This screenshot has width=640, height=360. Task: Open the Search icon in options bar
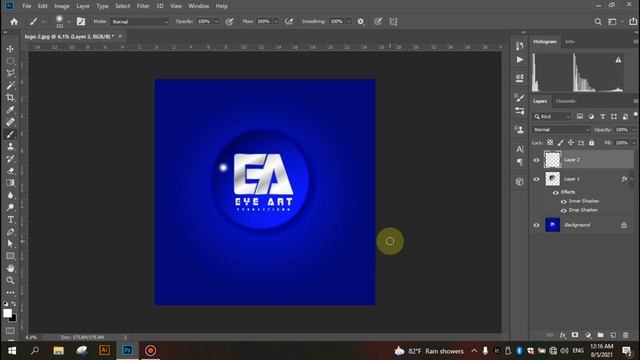[598, 22]
